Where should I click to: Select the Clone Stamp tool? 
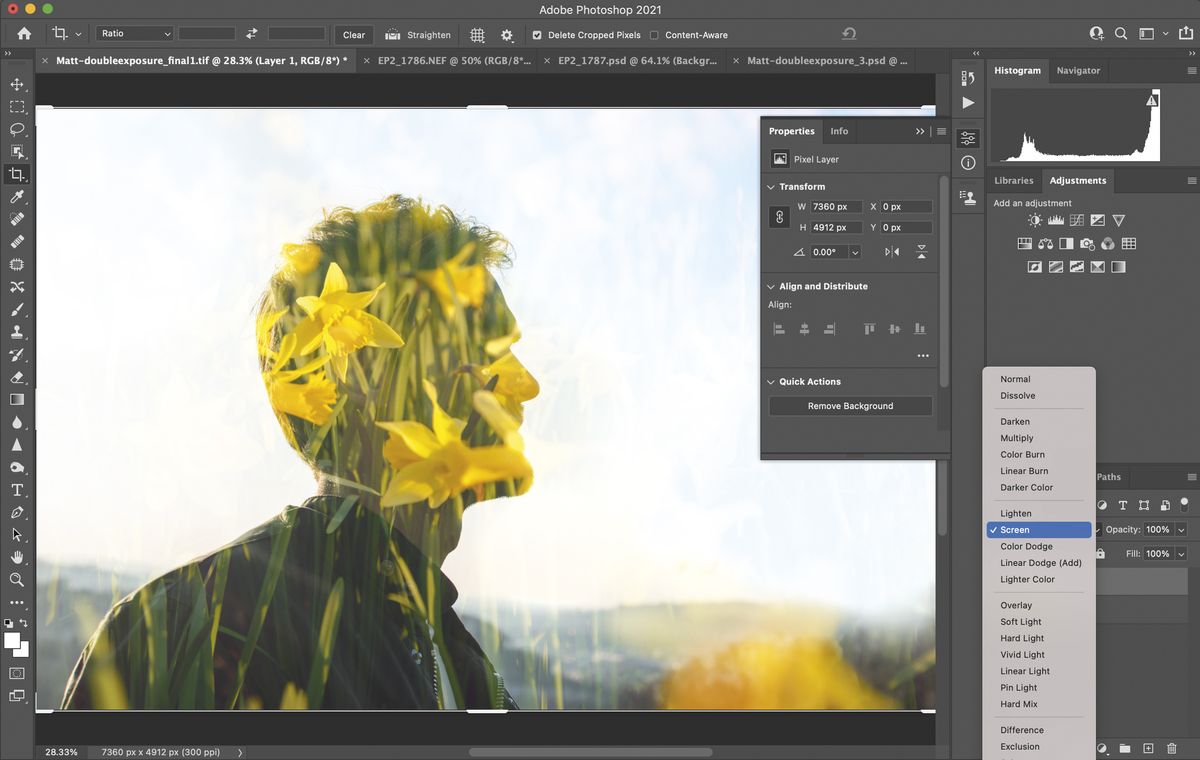point(17,332)
